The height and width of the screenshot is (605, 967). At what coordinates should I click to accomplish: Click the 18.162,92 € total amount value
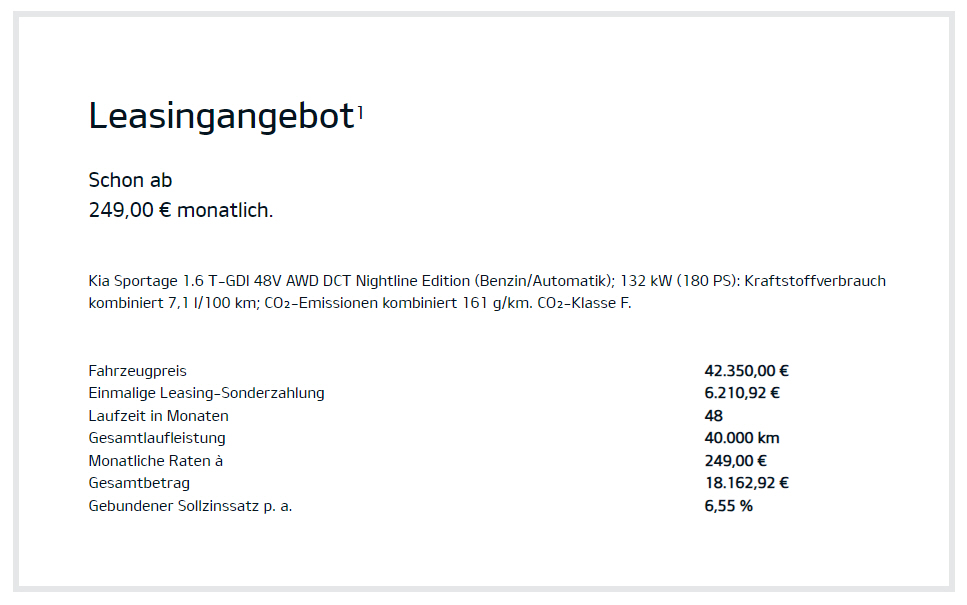point(746,483)
